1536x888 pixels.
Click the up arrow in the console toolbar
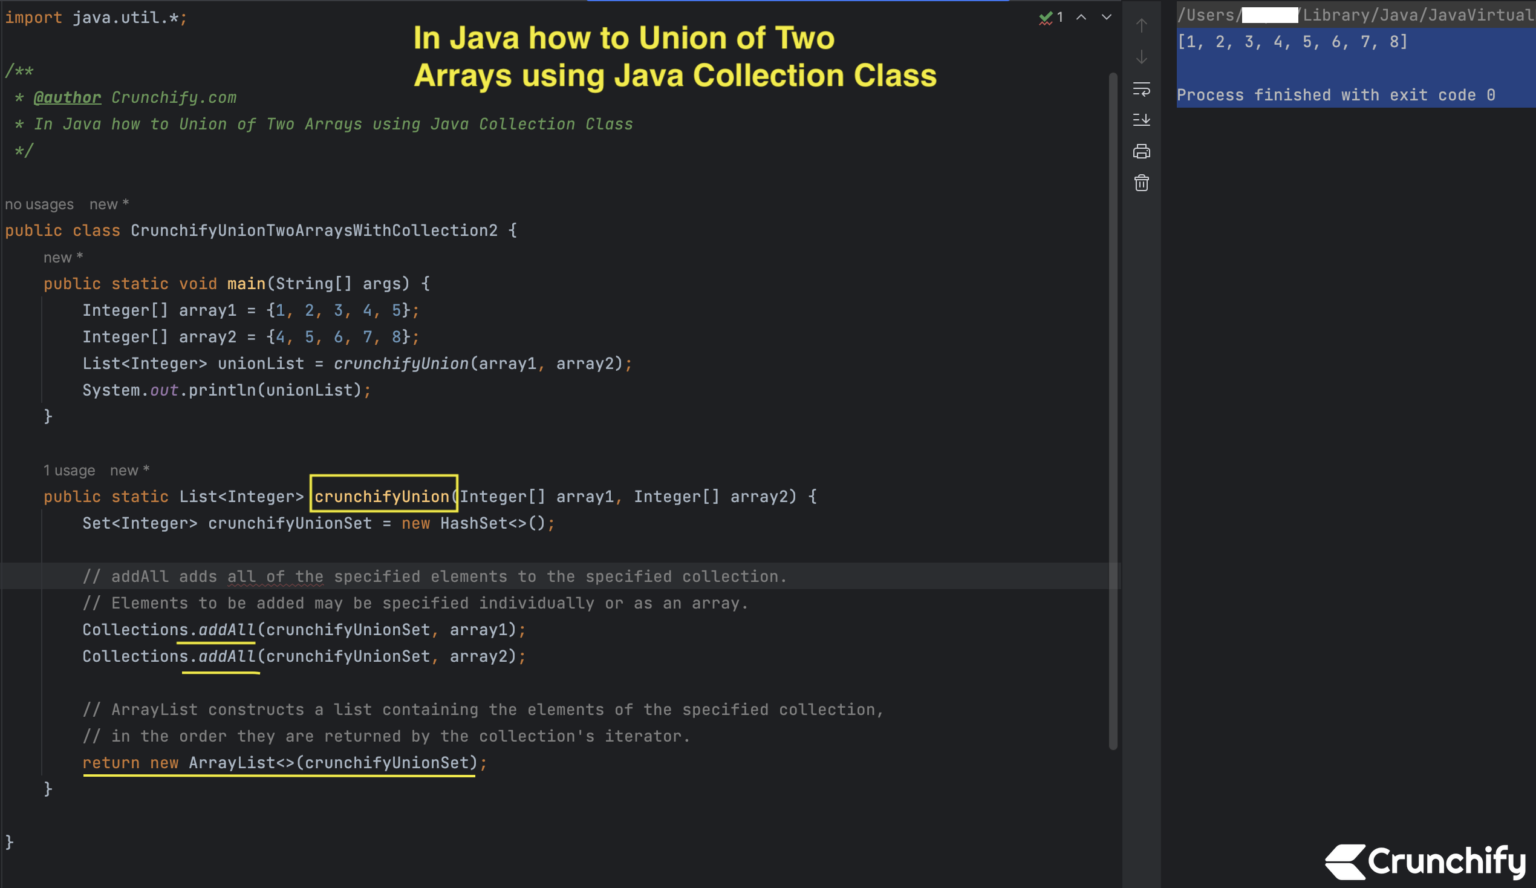1141,24
